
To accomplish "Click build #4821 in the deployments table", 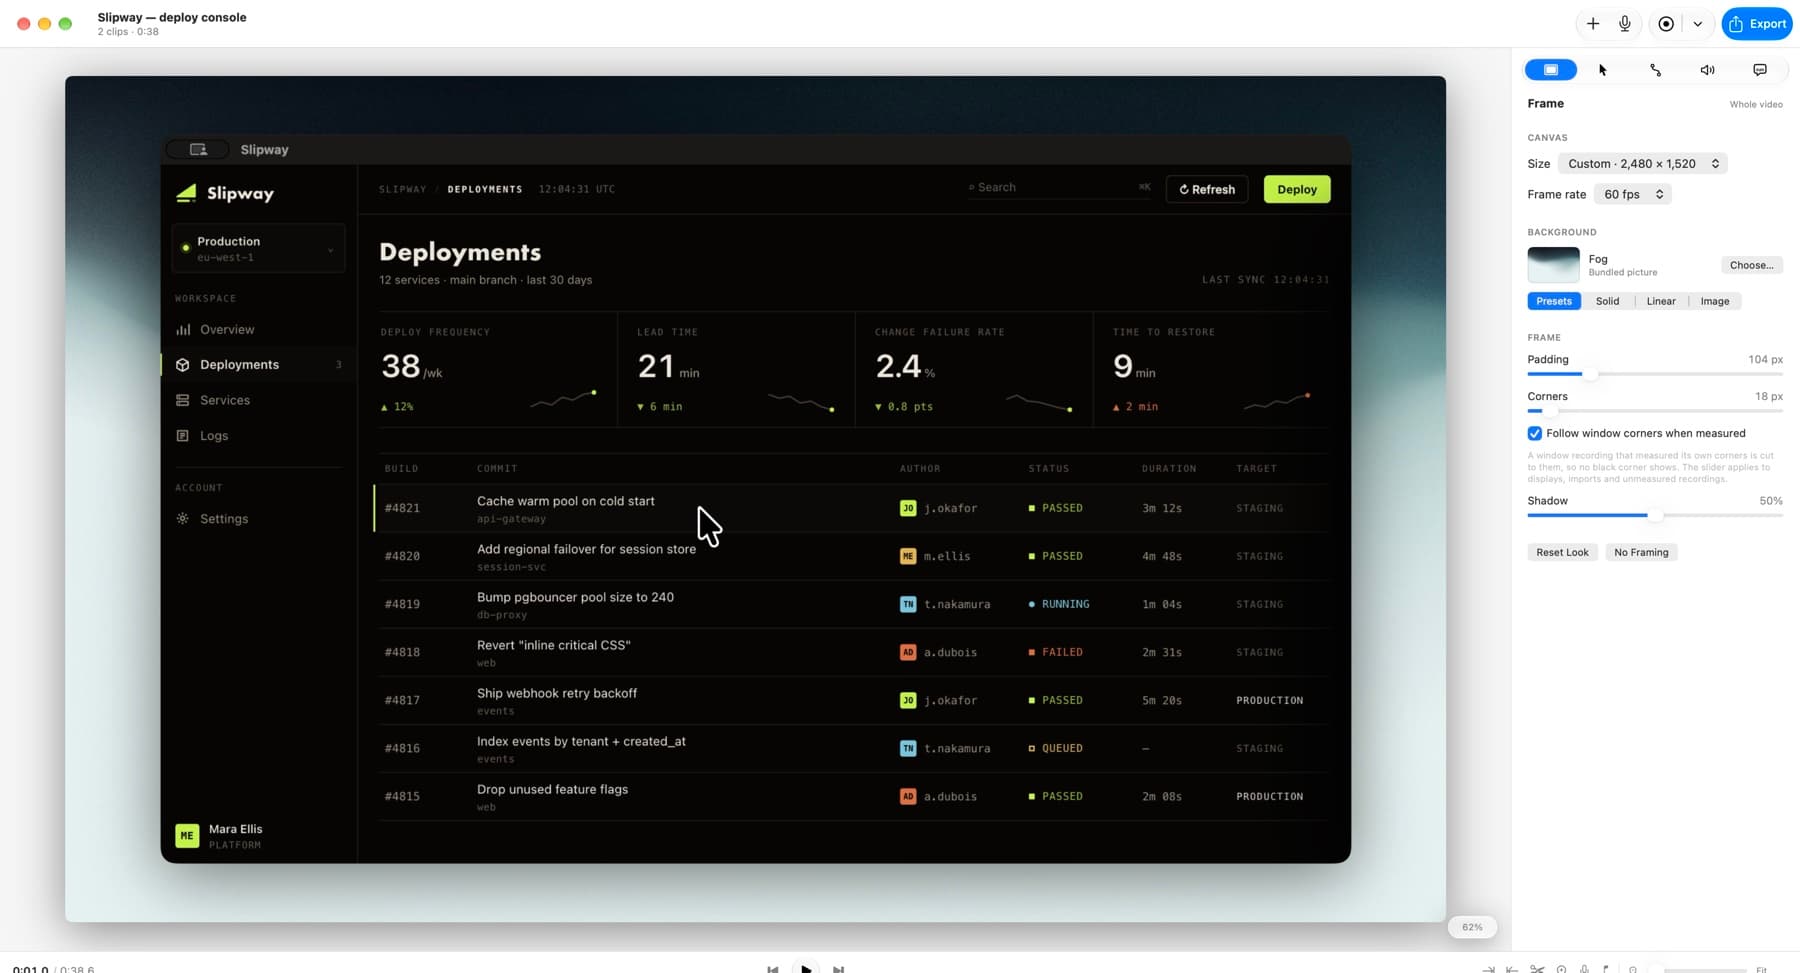I will (x=402, y=508).
